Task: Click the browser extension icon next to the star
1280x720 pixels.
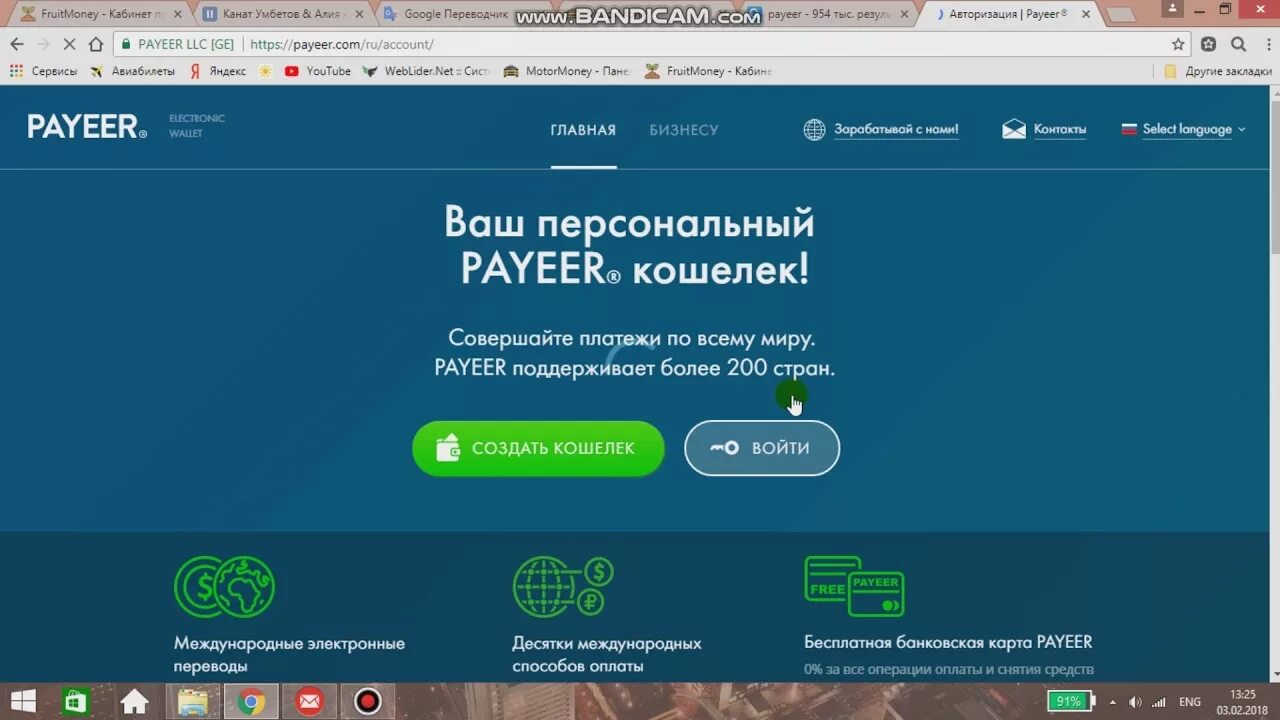Action: tap(1209, 44)
